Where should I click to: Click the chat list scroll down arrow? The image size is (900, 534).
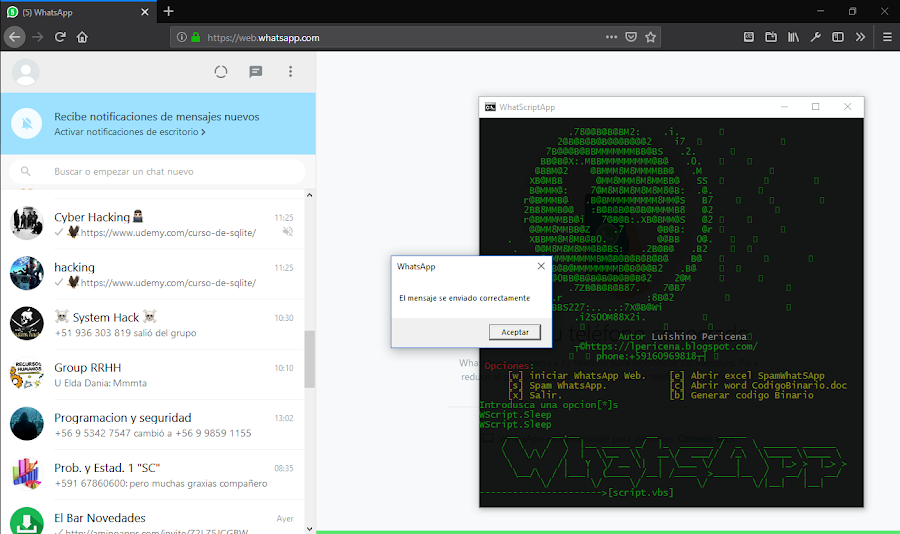pos(309,529)
